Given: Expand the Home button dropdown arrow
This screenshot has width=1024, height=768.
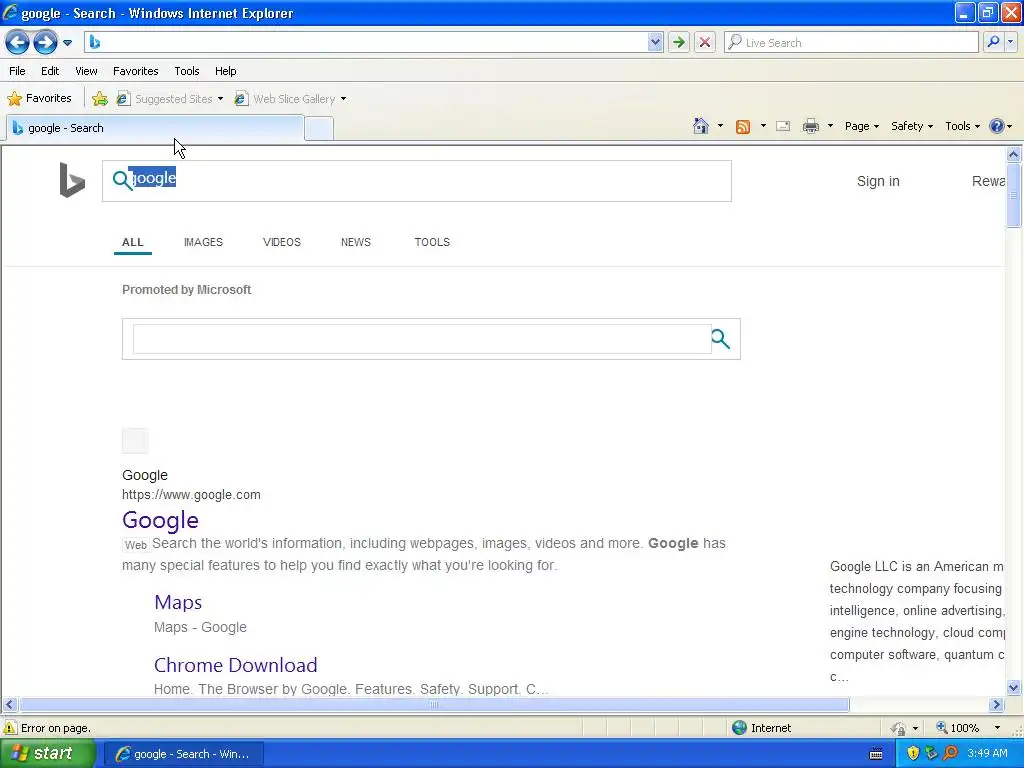Looking at the screenshot, I should pyautogui.click(x=720, y=126).
